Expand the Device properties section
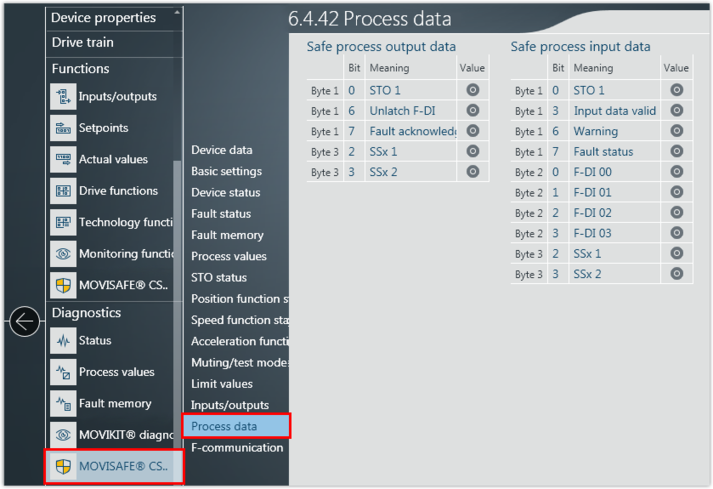713x489 pixels. click(x=103, y=18)
